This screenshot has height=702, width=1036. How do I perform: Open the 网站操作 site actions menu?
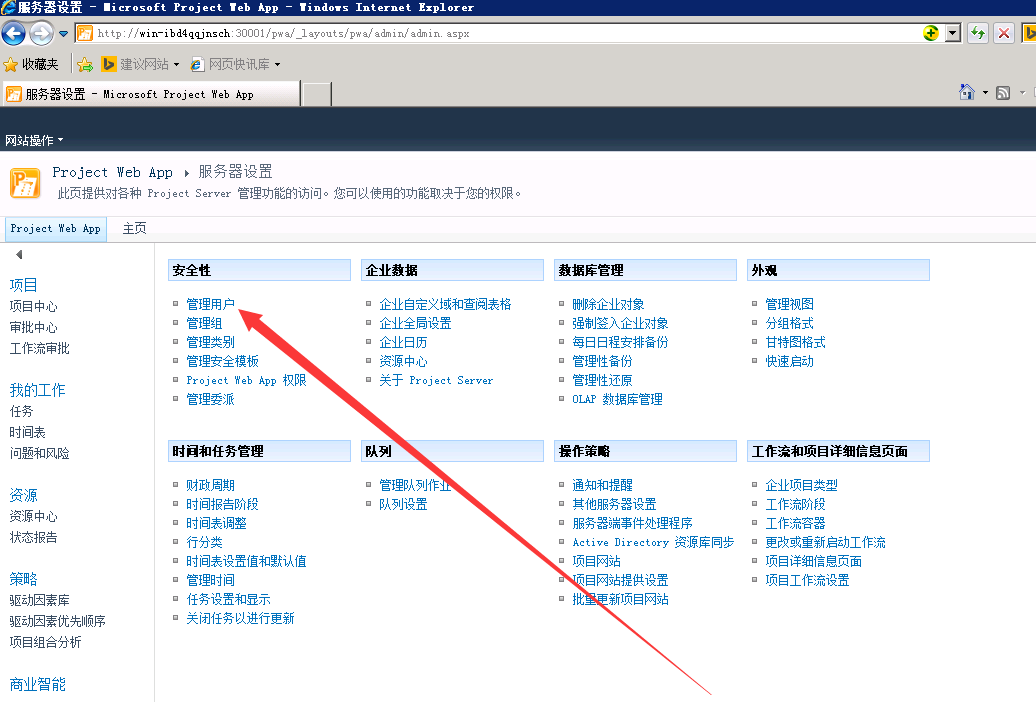34,140
